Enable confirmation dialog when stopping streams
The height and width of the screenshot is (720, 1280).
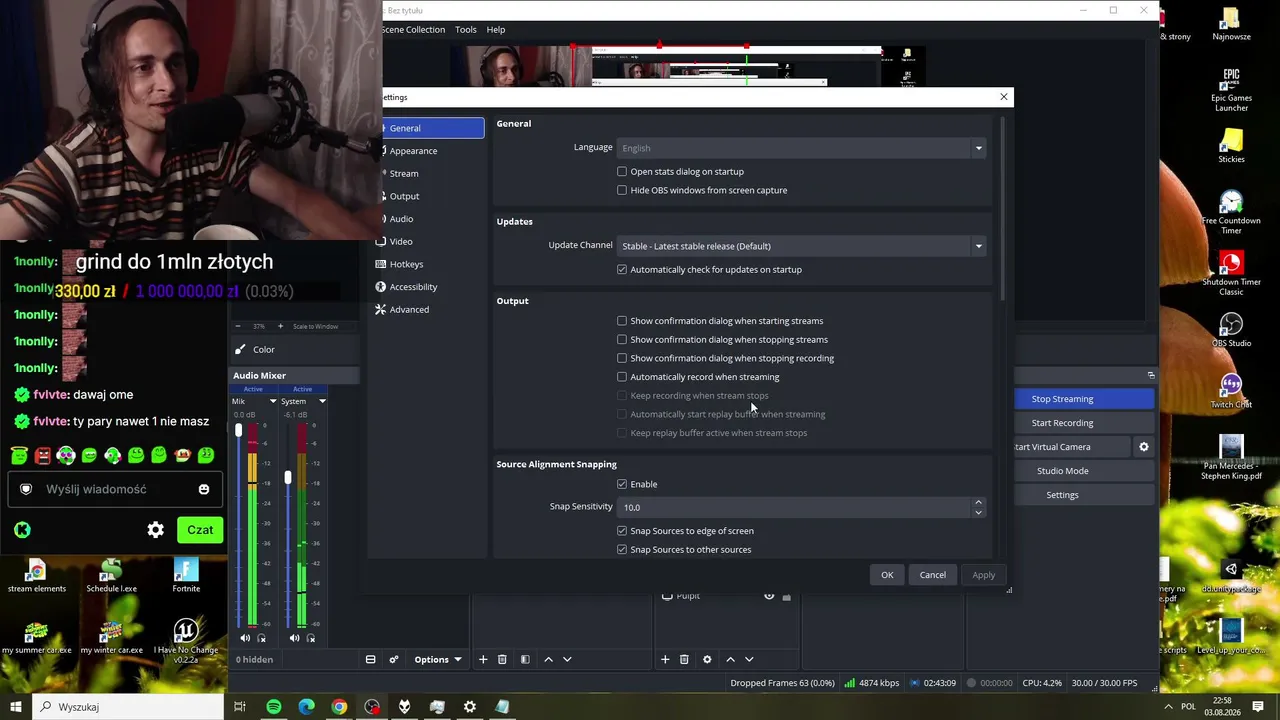622,340
